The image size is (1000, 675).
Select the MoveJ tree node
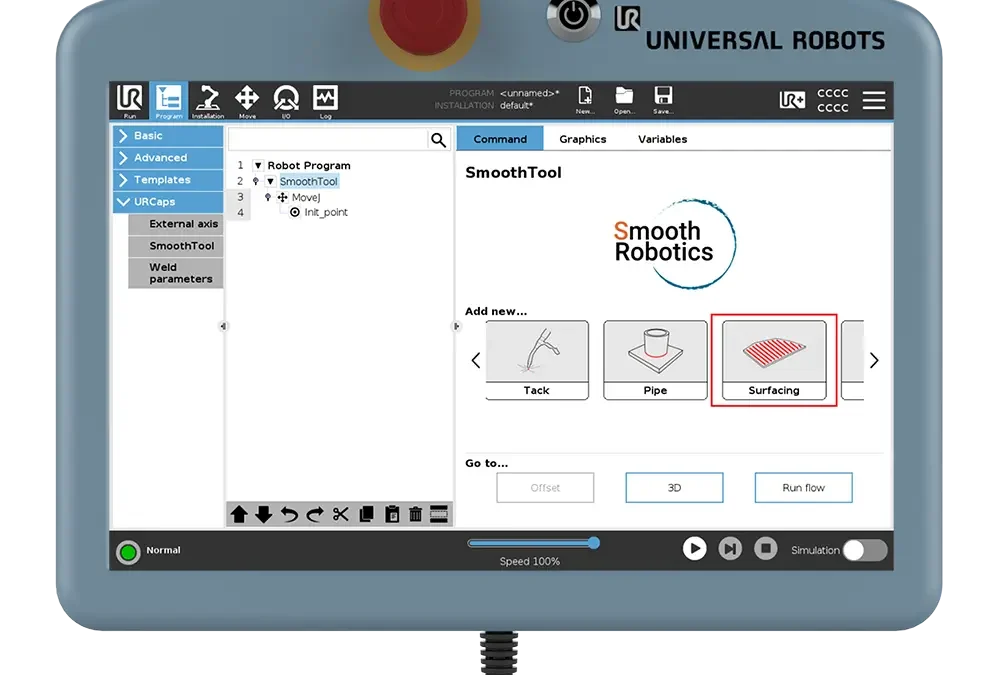(306, 198)
